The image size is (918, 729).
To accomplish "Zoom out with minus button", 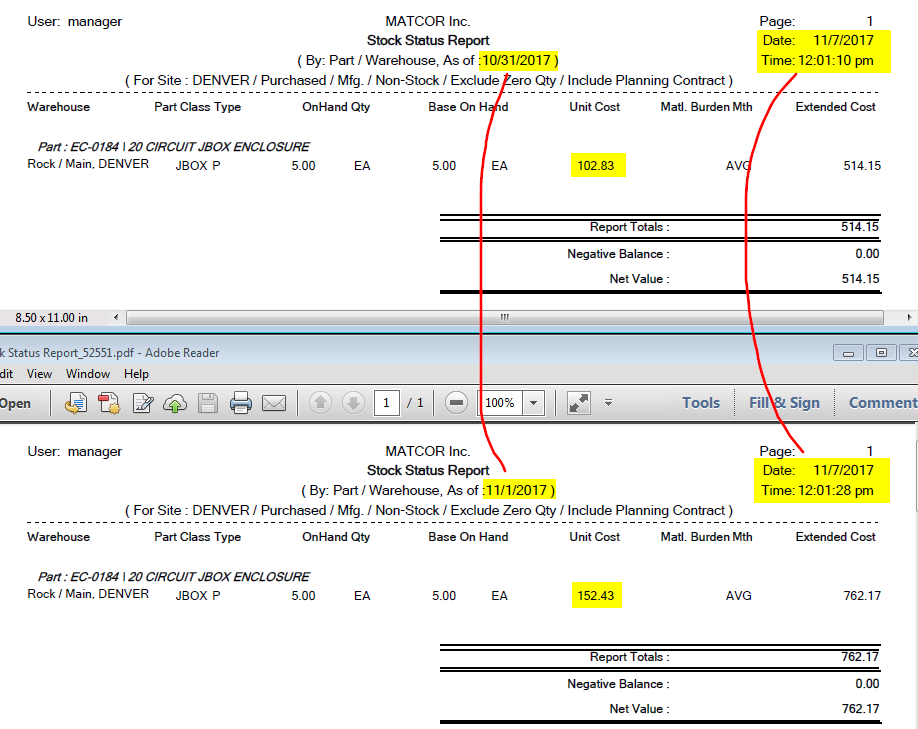I will coord(456,403).
